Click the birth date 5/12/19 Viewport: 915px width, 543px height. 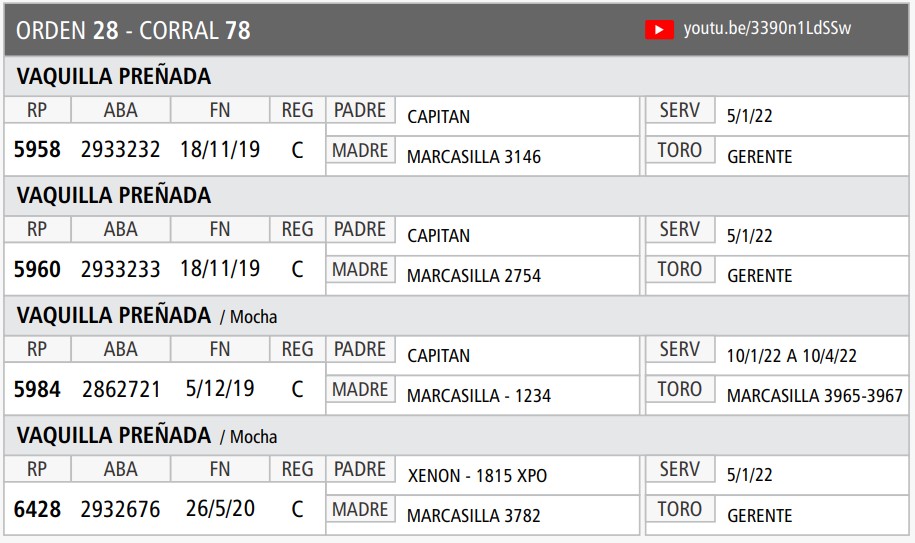220,389
